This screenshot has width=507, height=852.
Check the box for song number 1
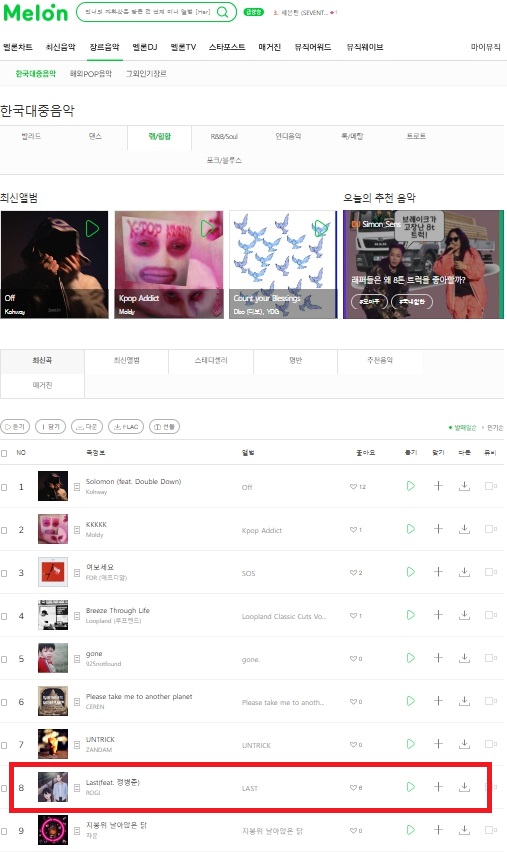4,487
